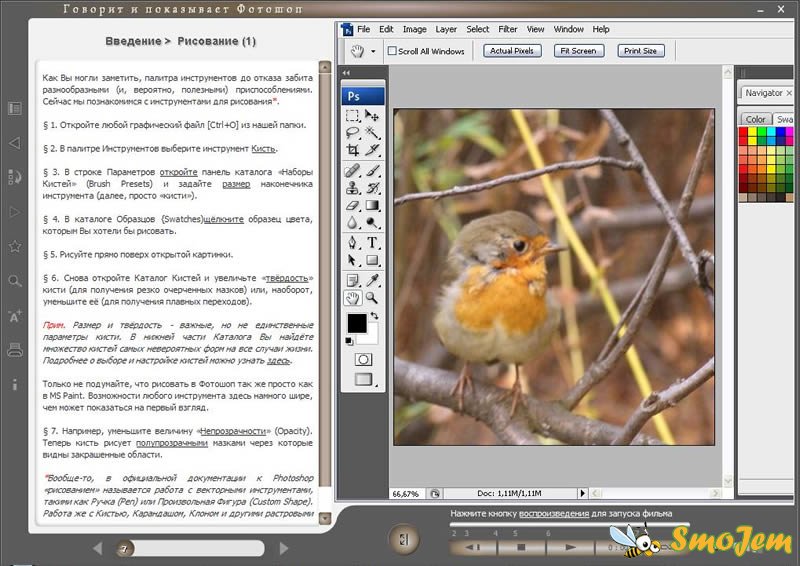Pick the red swatch in Swatches
Screen dimensions: 800x566
tap(743, 132)
